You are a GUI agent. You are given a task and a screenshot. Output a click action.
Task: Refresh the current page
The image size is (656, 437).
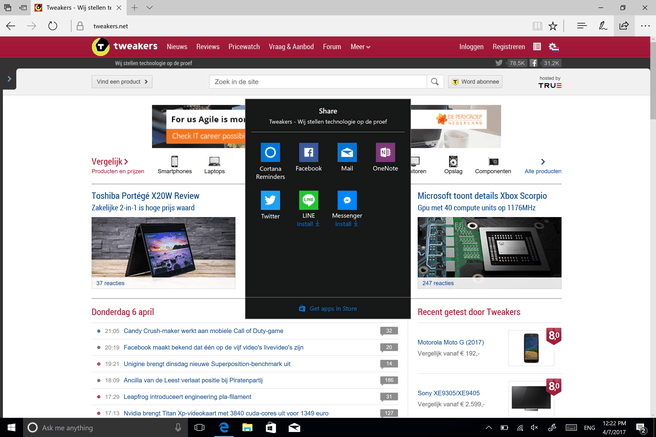(x=52, y=26)
